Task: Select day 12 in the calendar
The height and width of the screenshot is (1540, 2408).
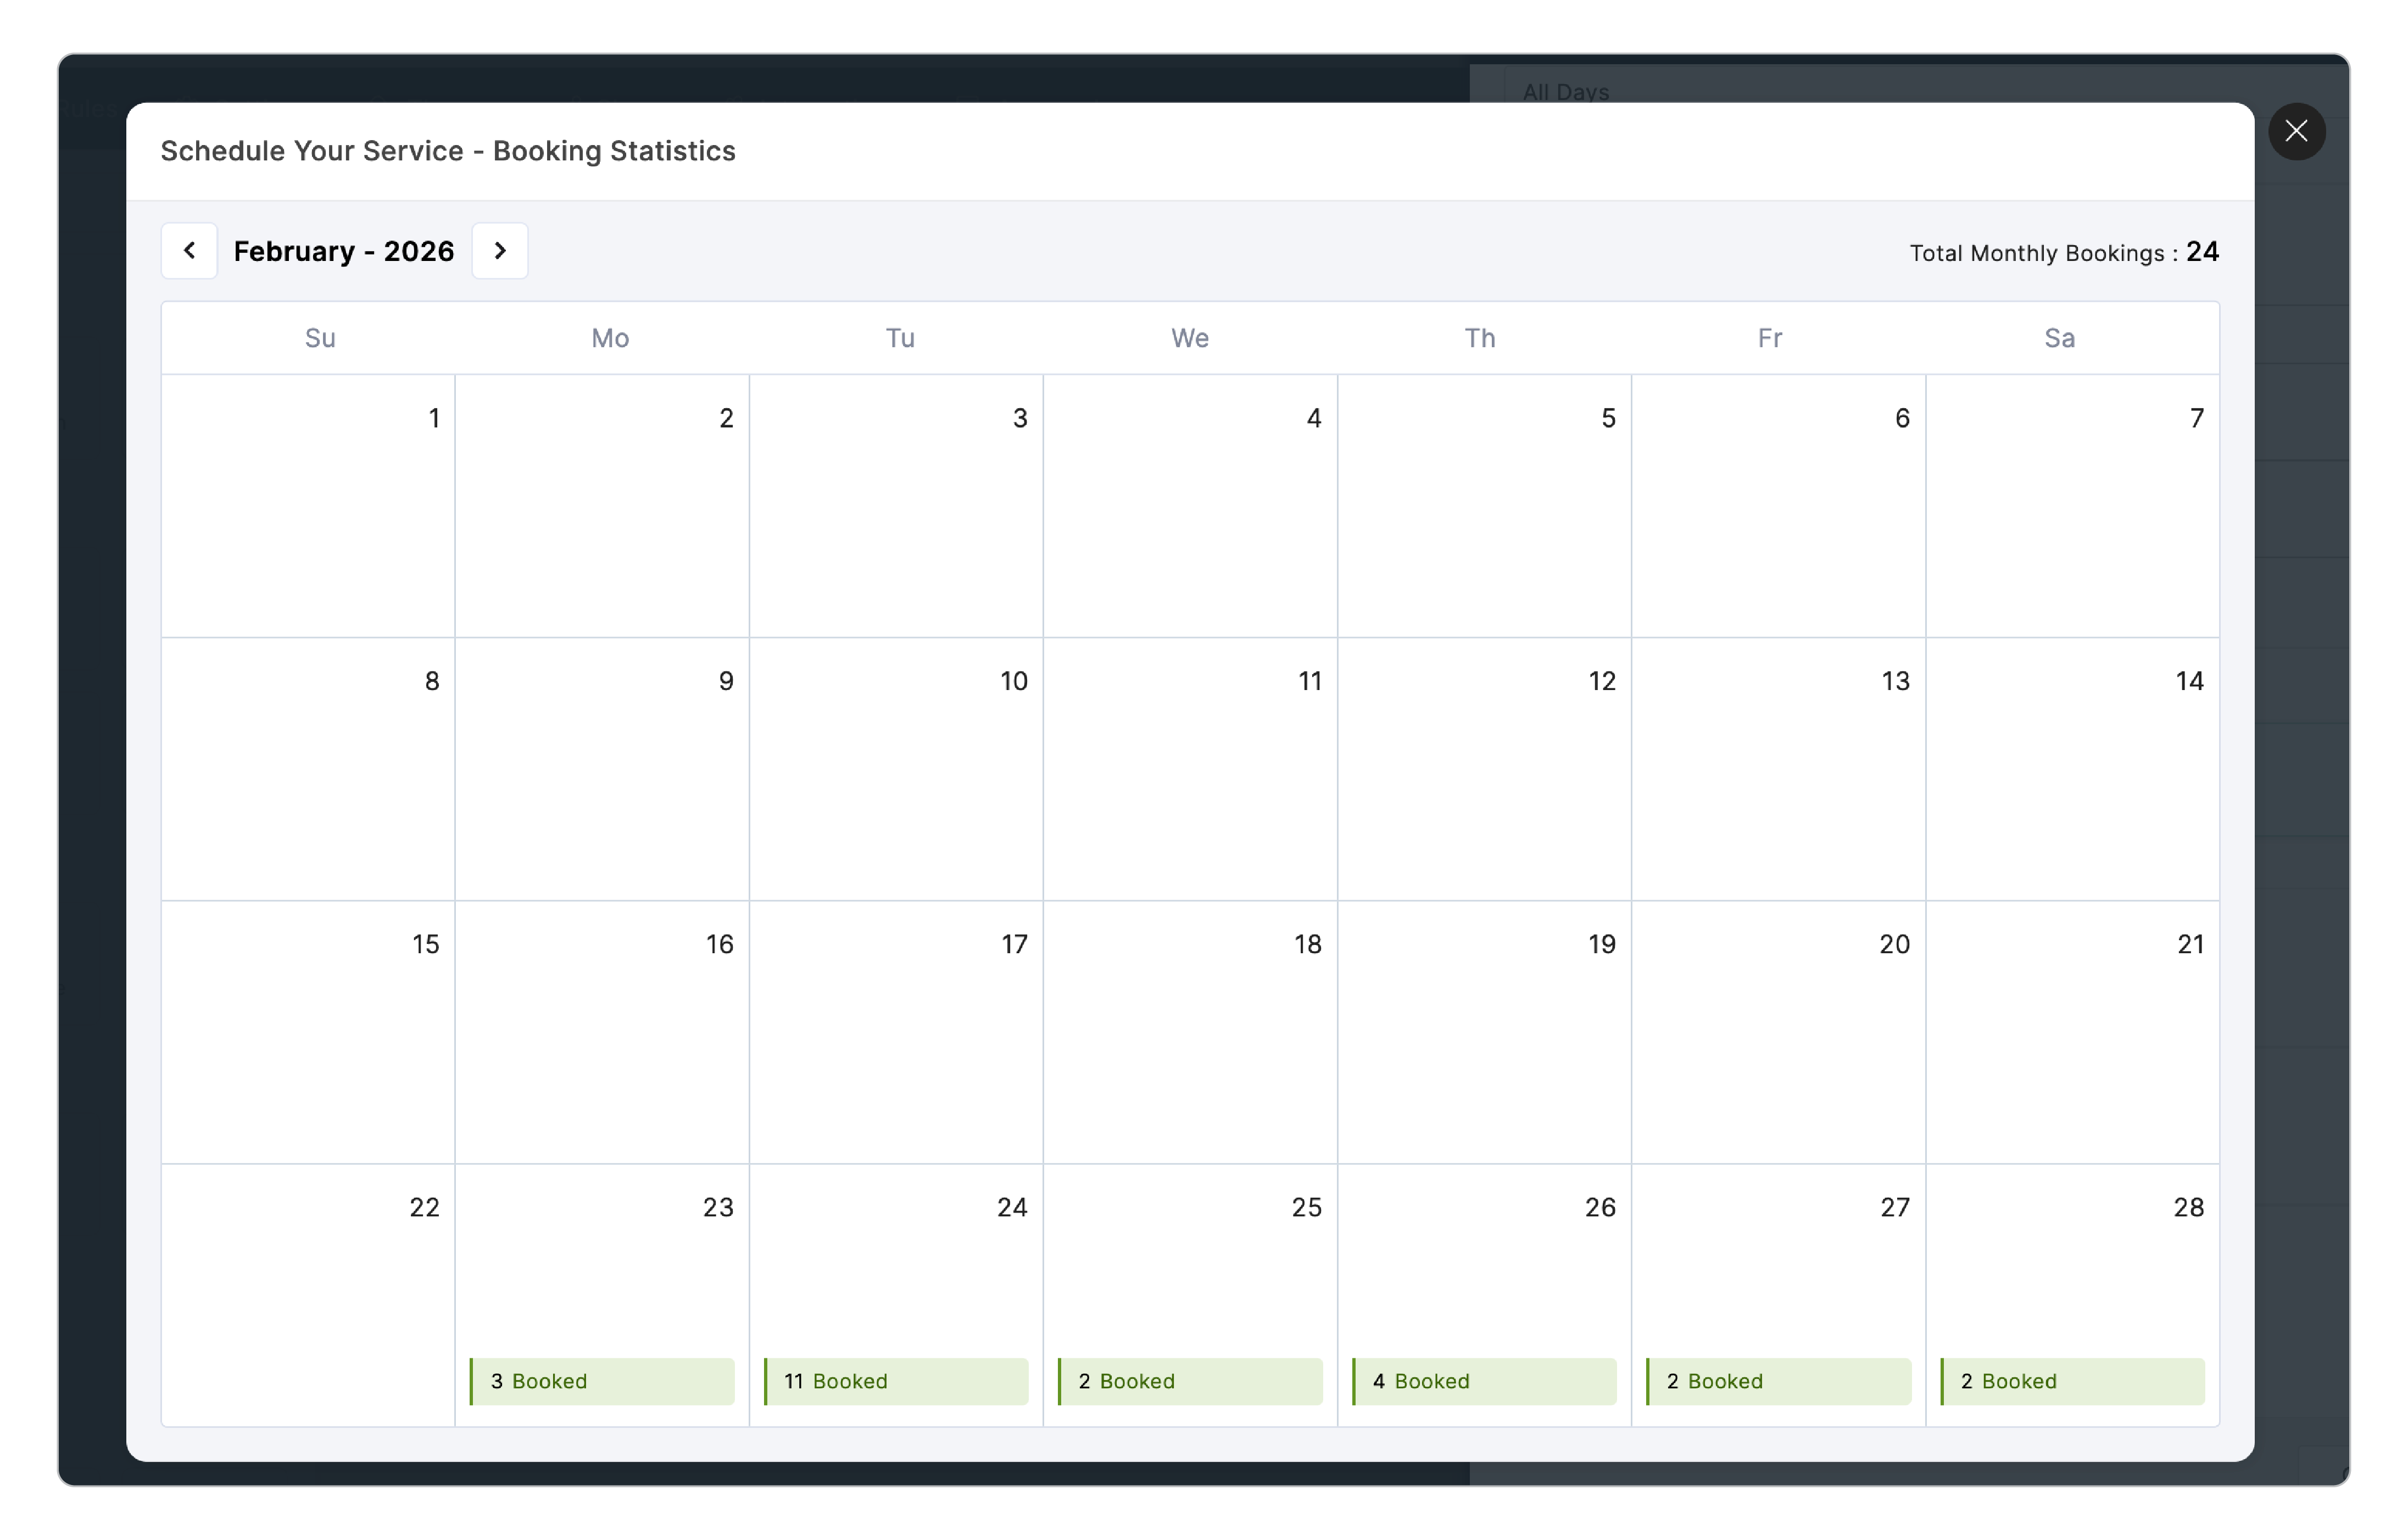Action: (1484, 769)
